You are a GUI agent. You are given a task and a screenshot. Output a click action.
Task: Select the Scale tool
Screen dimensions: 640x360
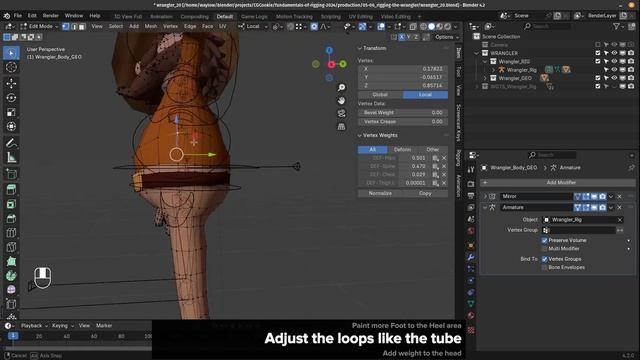point(11,112)
